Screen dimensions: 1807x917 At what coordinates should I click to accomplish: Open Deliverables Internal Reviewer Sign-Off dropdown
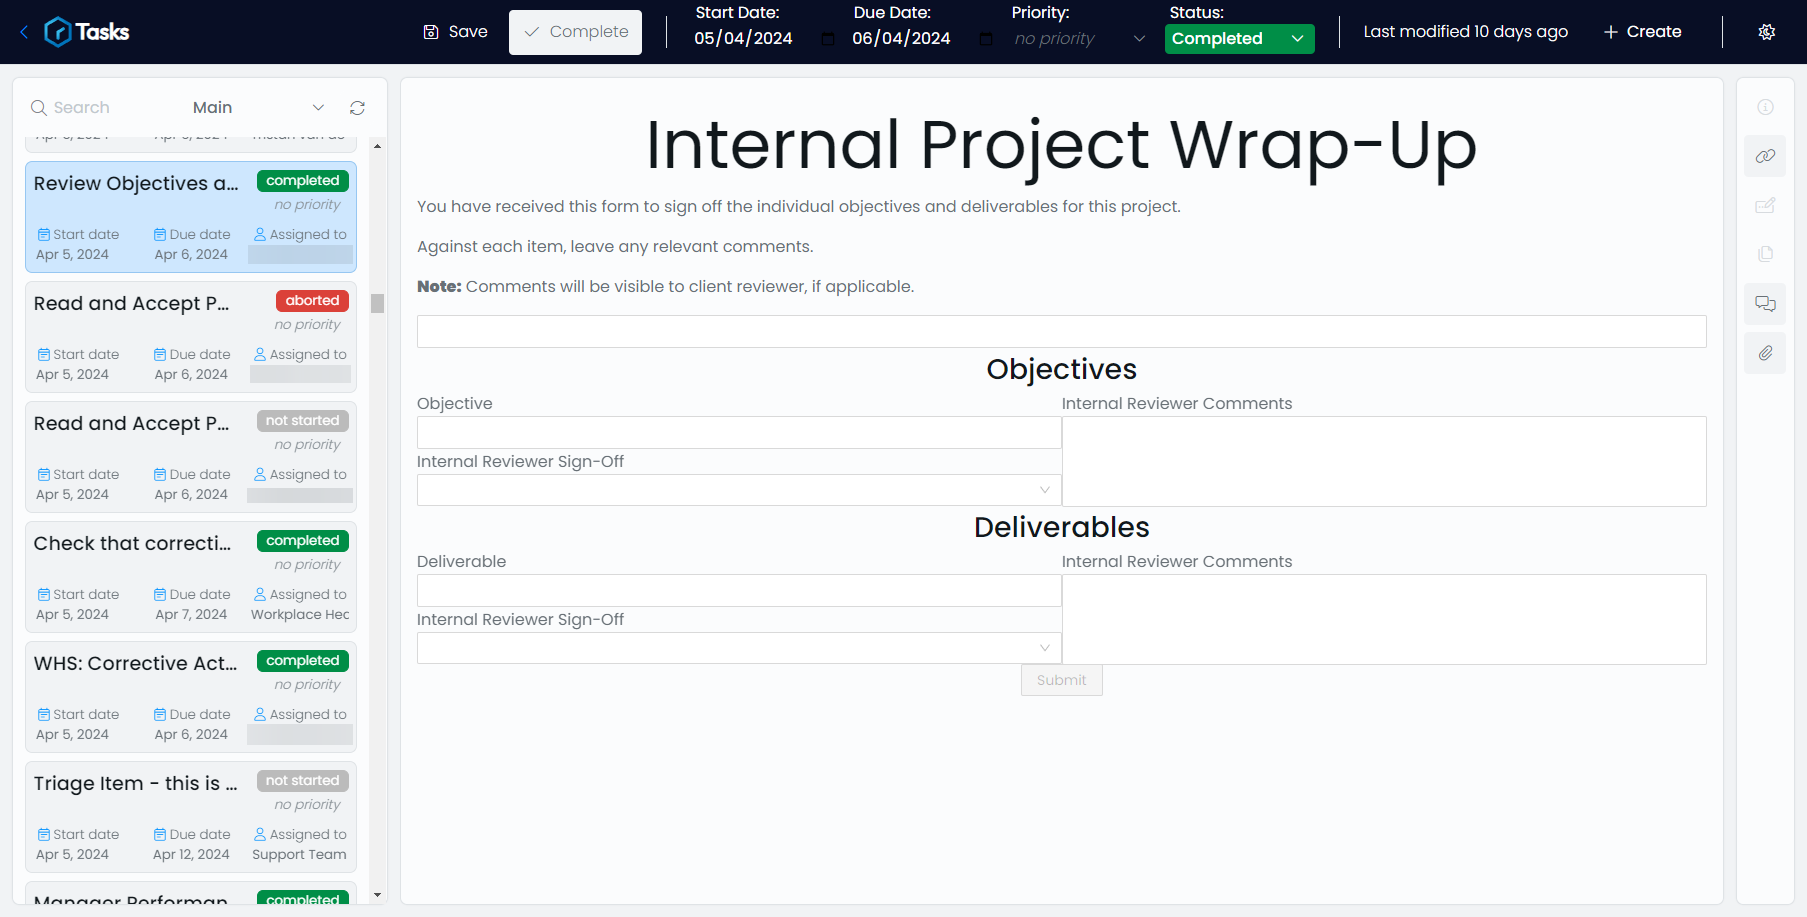[x=739, y=648]
